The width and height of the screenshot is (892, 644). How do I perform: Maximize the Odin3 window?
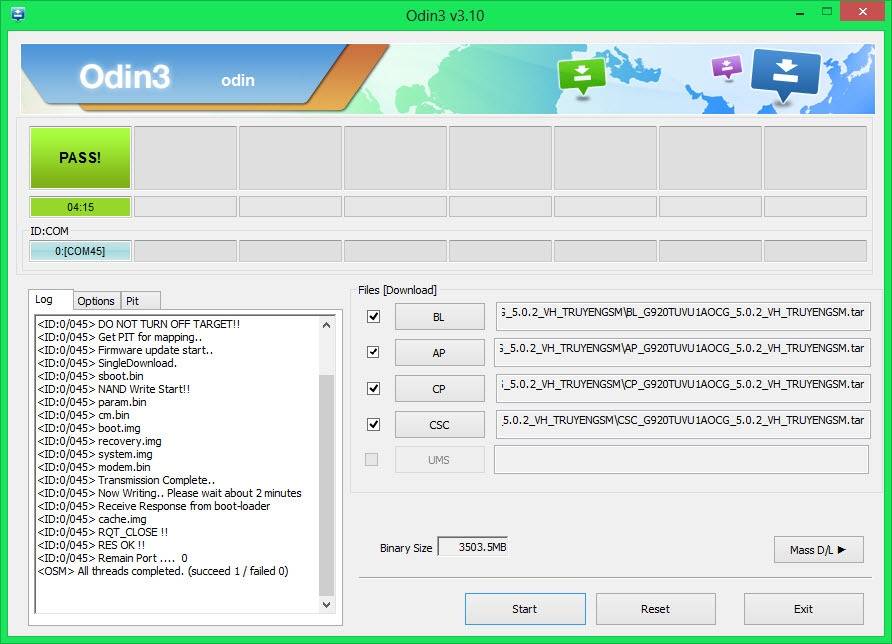pos(827,11)
